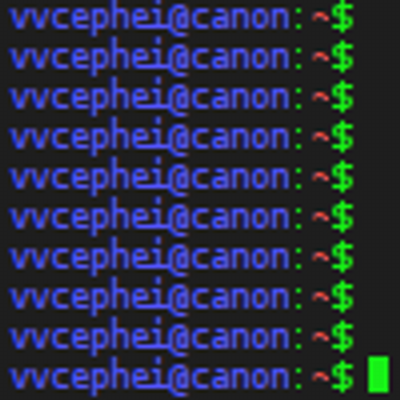400x400 pixels.
Task: Click "vvcephei" username on the topmost prompt line
Action: coord(88,16)
